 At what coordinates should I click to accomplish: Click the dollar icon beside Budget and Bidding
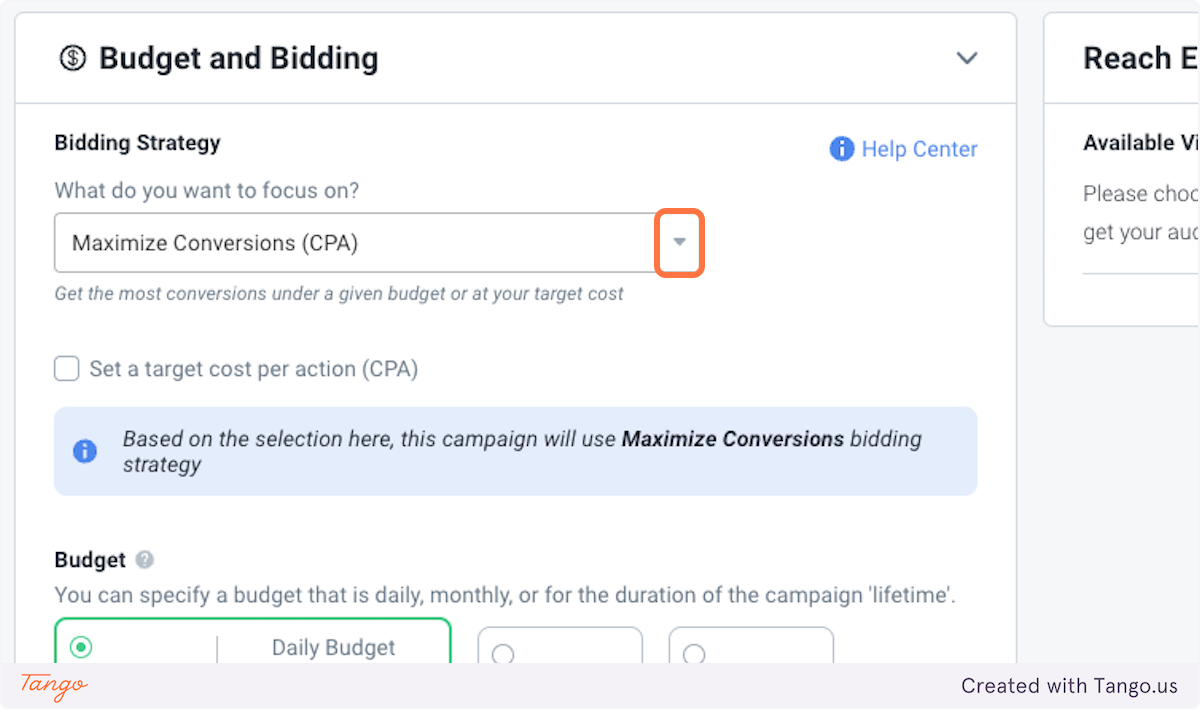[x=73, y=58]
